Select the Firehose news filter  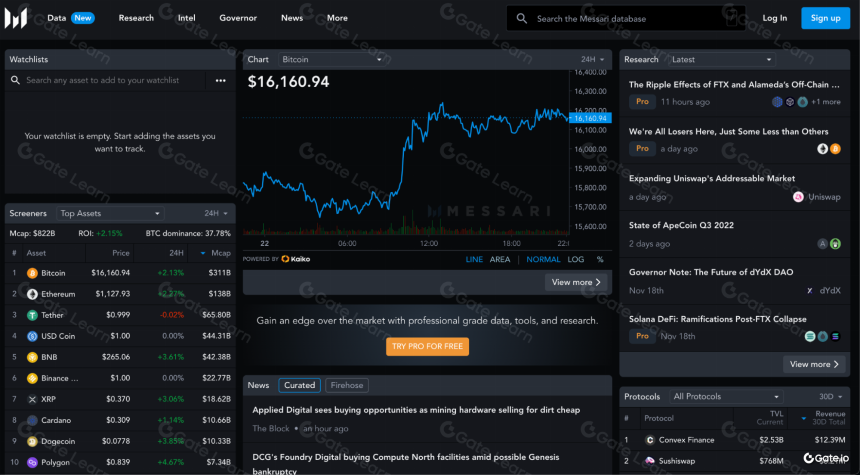(x=347, y=385)
